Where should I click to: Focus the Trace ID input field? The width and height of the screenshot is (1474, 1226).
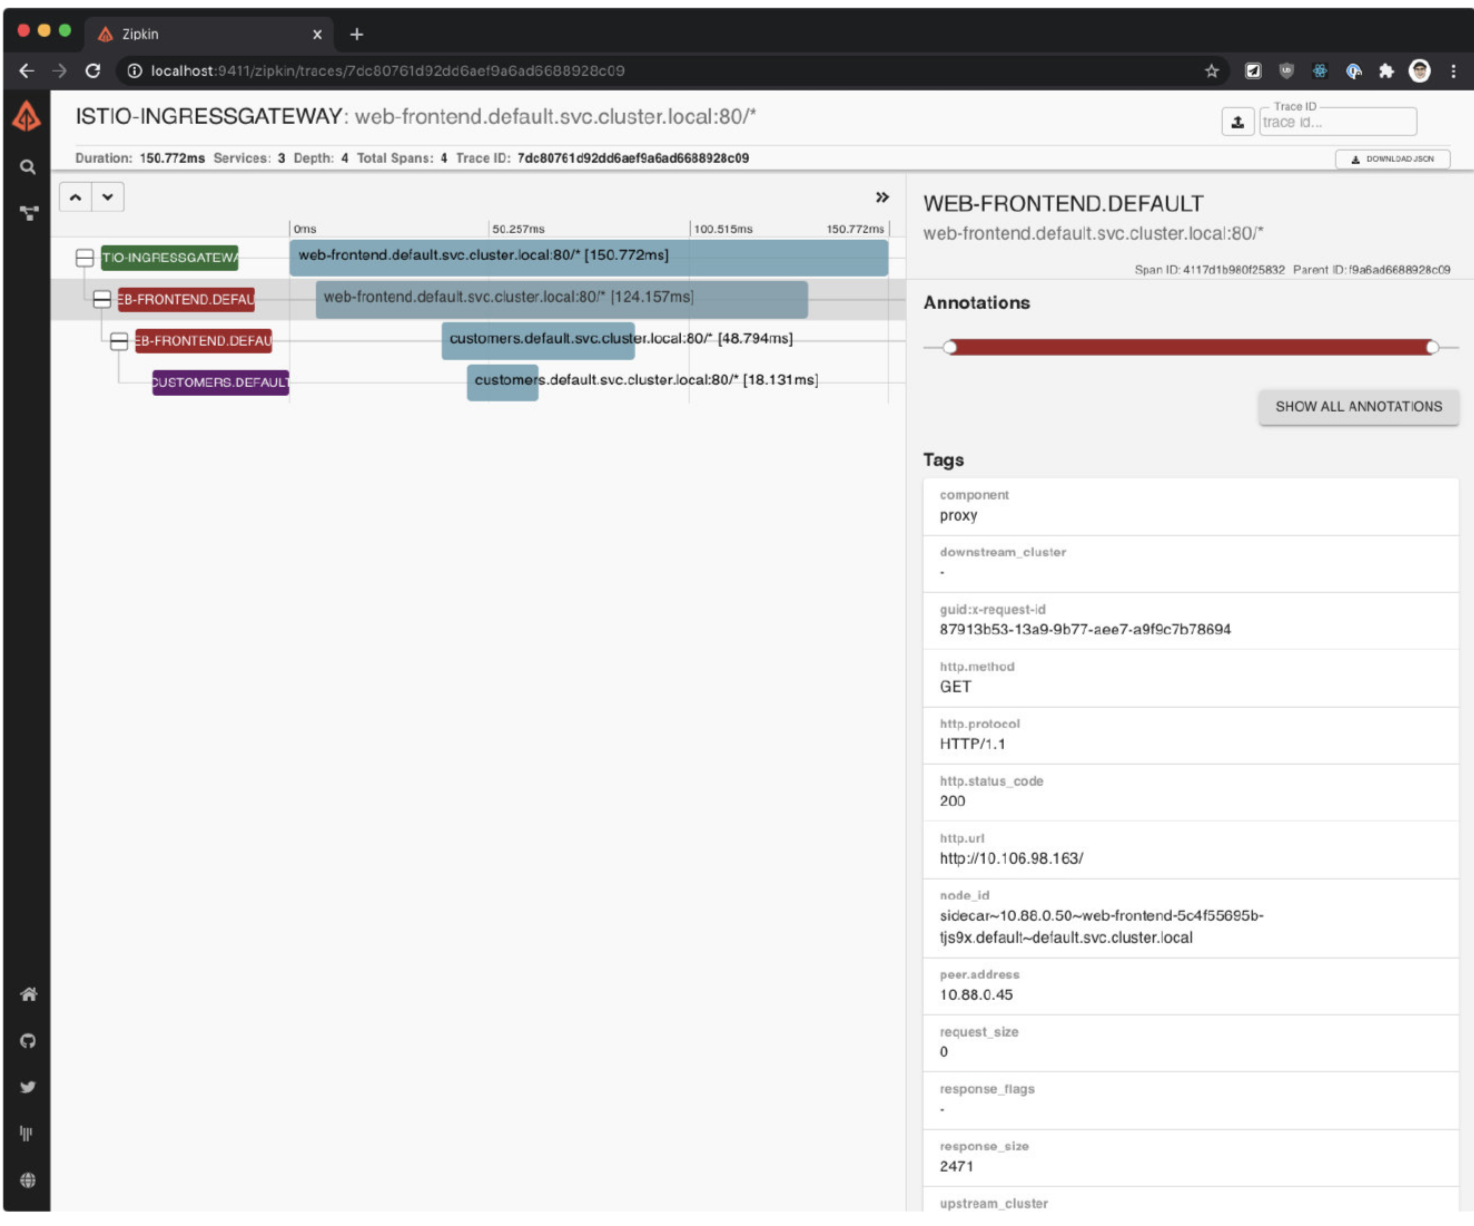[1337, 122]
